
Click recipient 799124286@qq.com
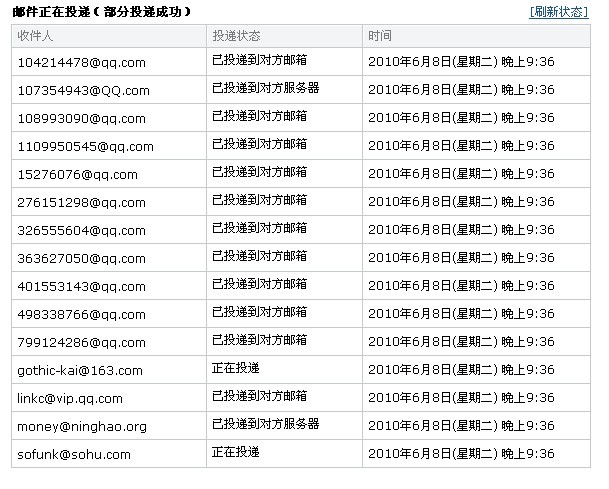point(82,342)
